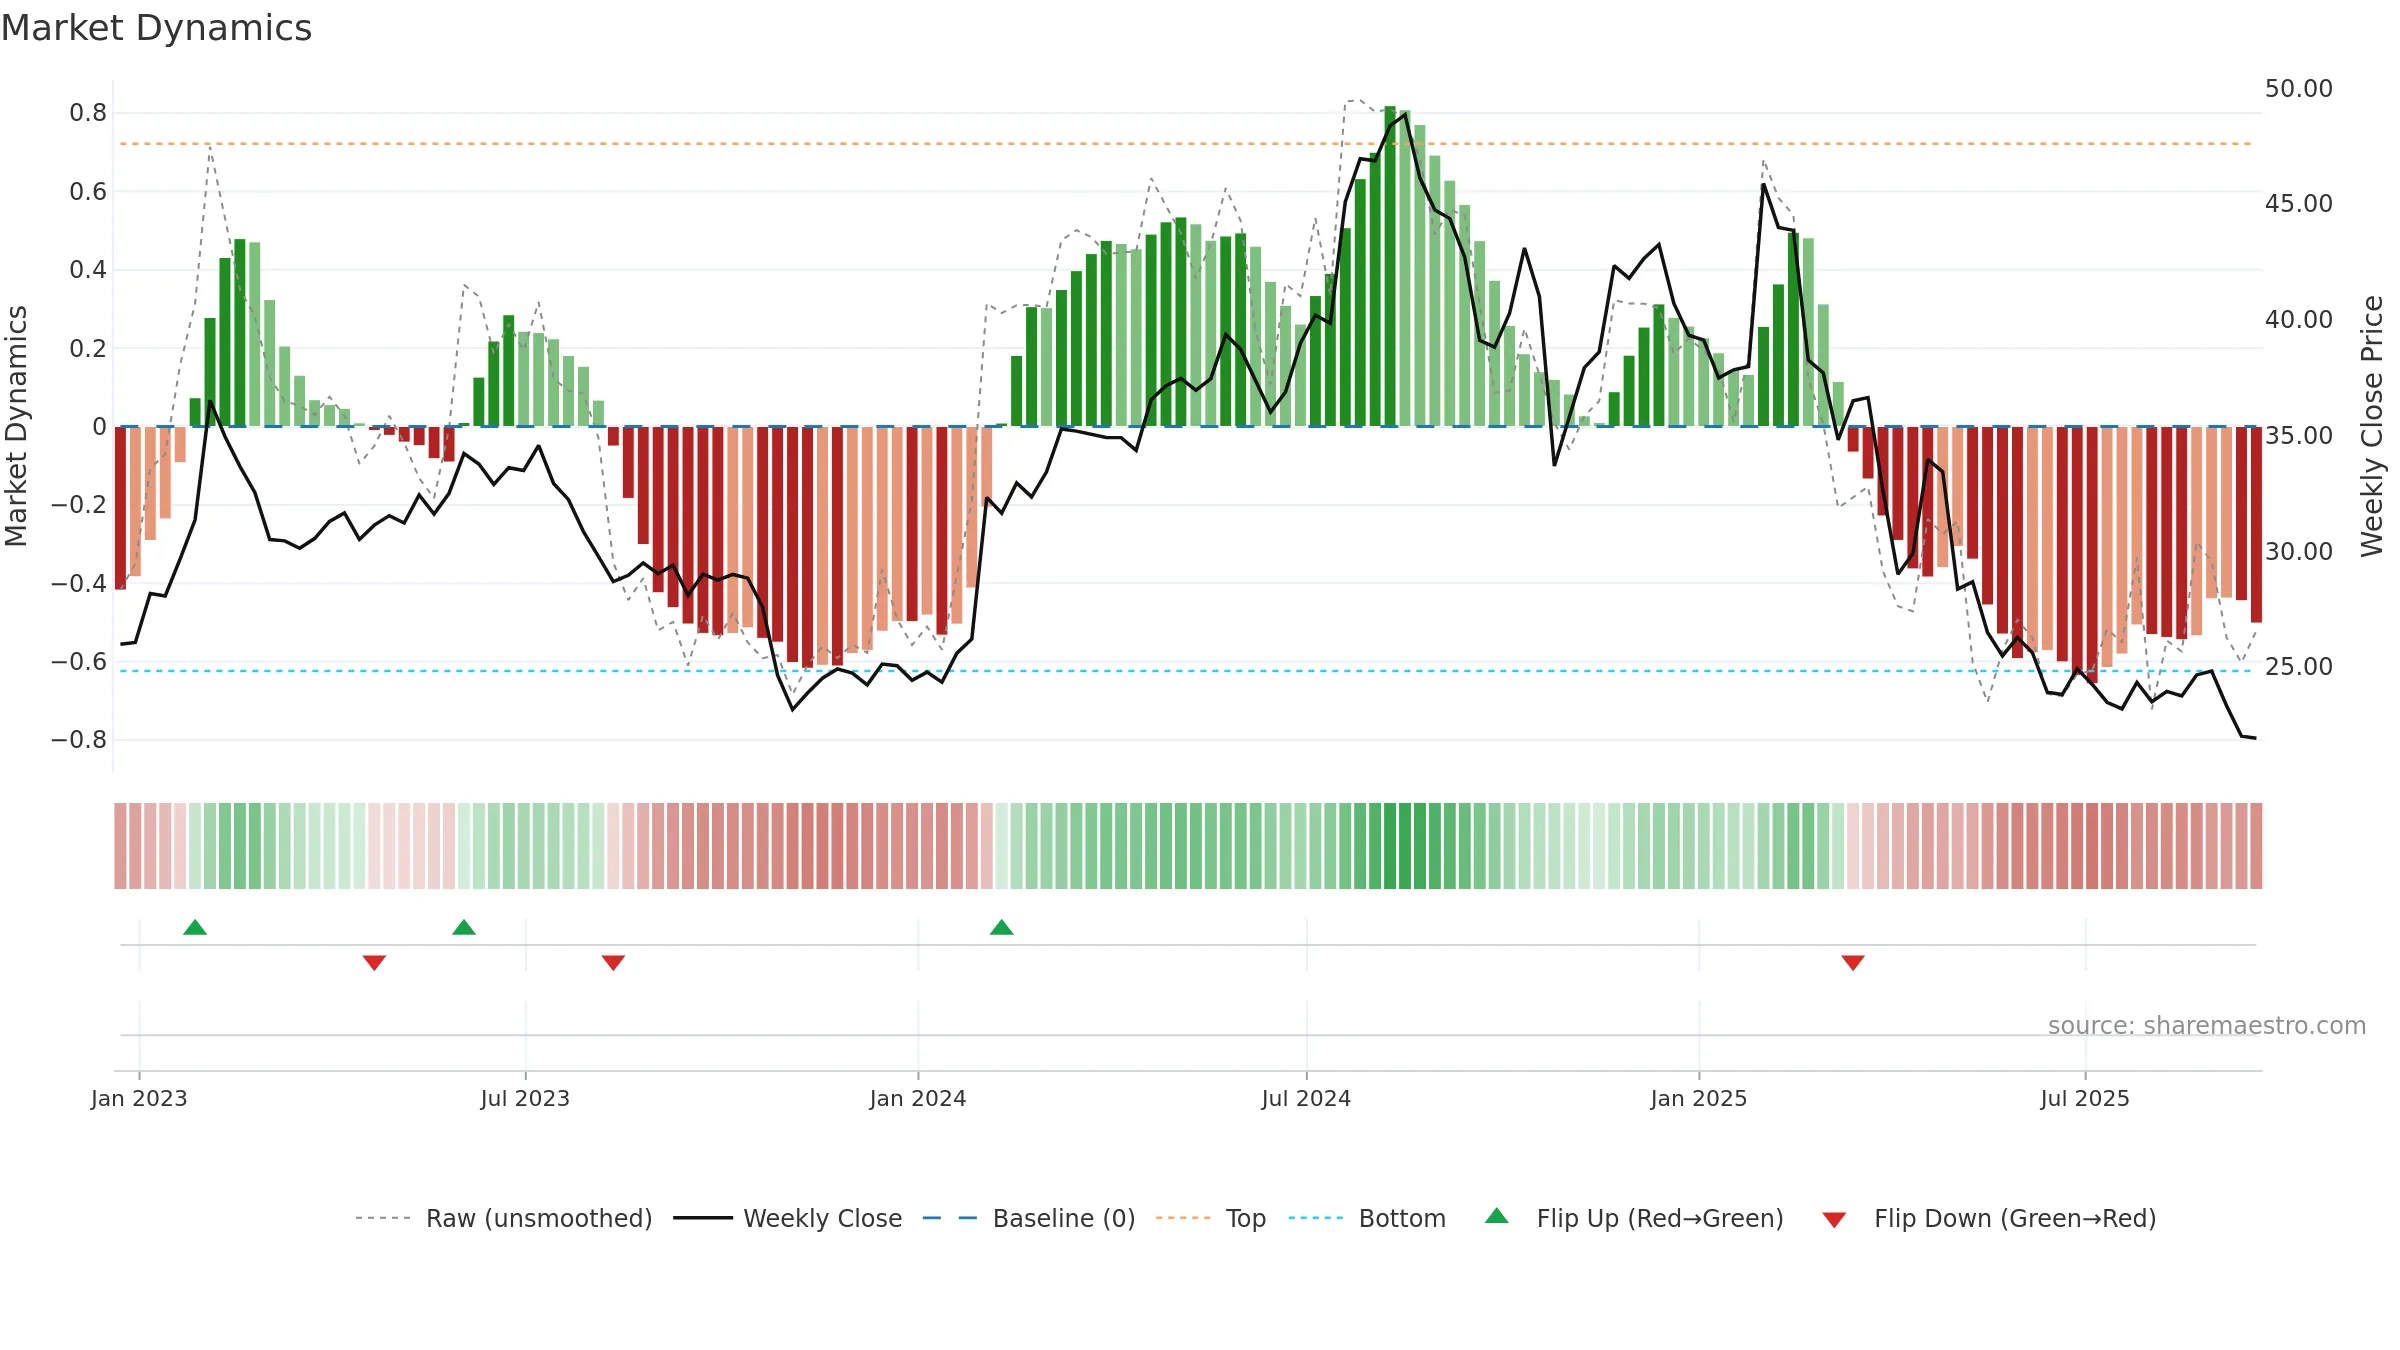2400x1350 pixels.
Task: Toggle the Weekly Close legend entry
Action: pyautogui.click(x=788, y=1218)
